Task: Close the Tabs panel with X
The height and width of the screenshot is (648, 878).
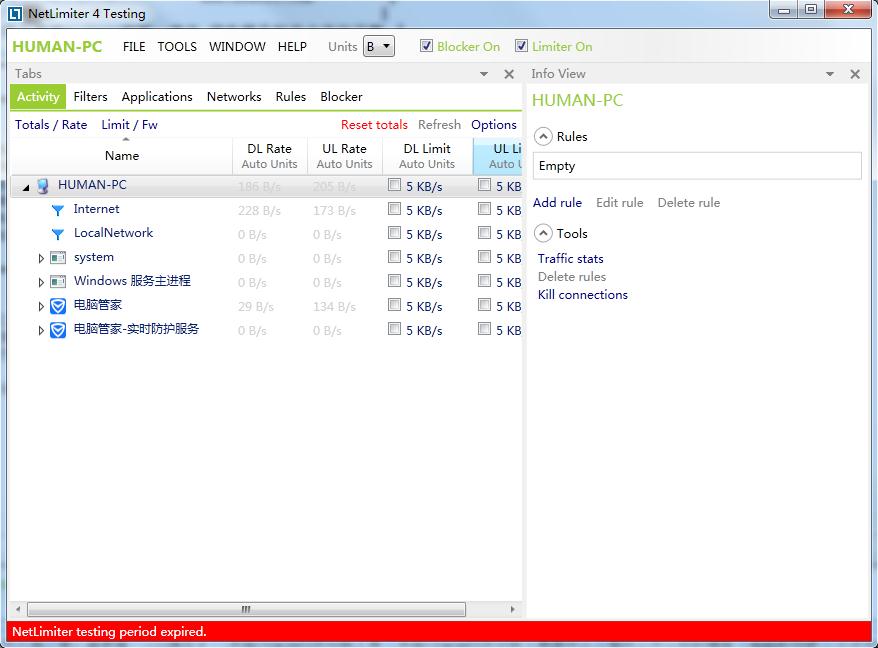Action: click(509, 74)
